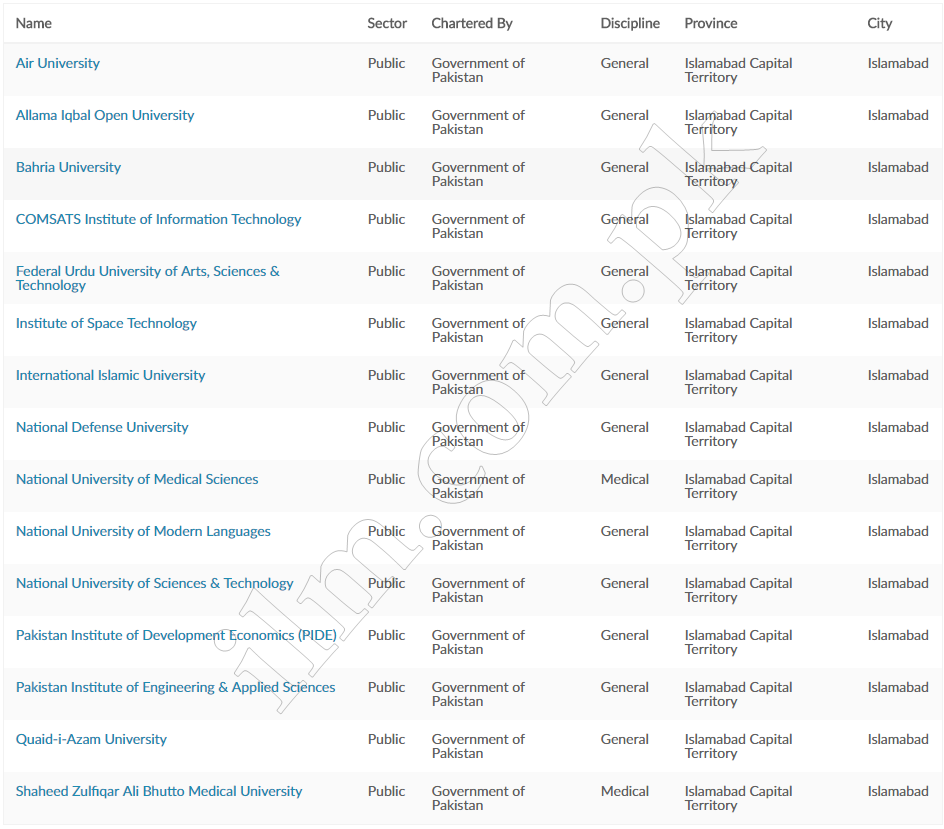Select Institute of Space Technology link
This screenshot has height=829, width=944.
click(106, 323)
